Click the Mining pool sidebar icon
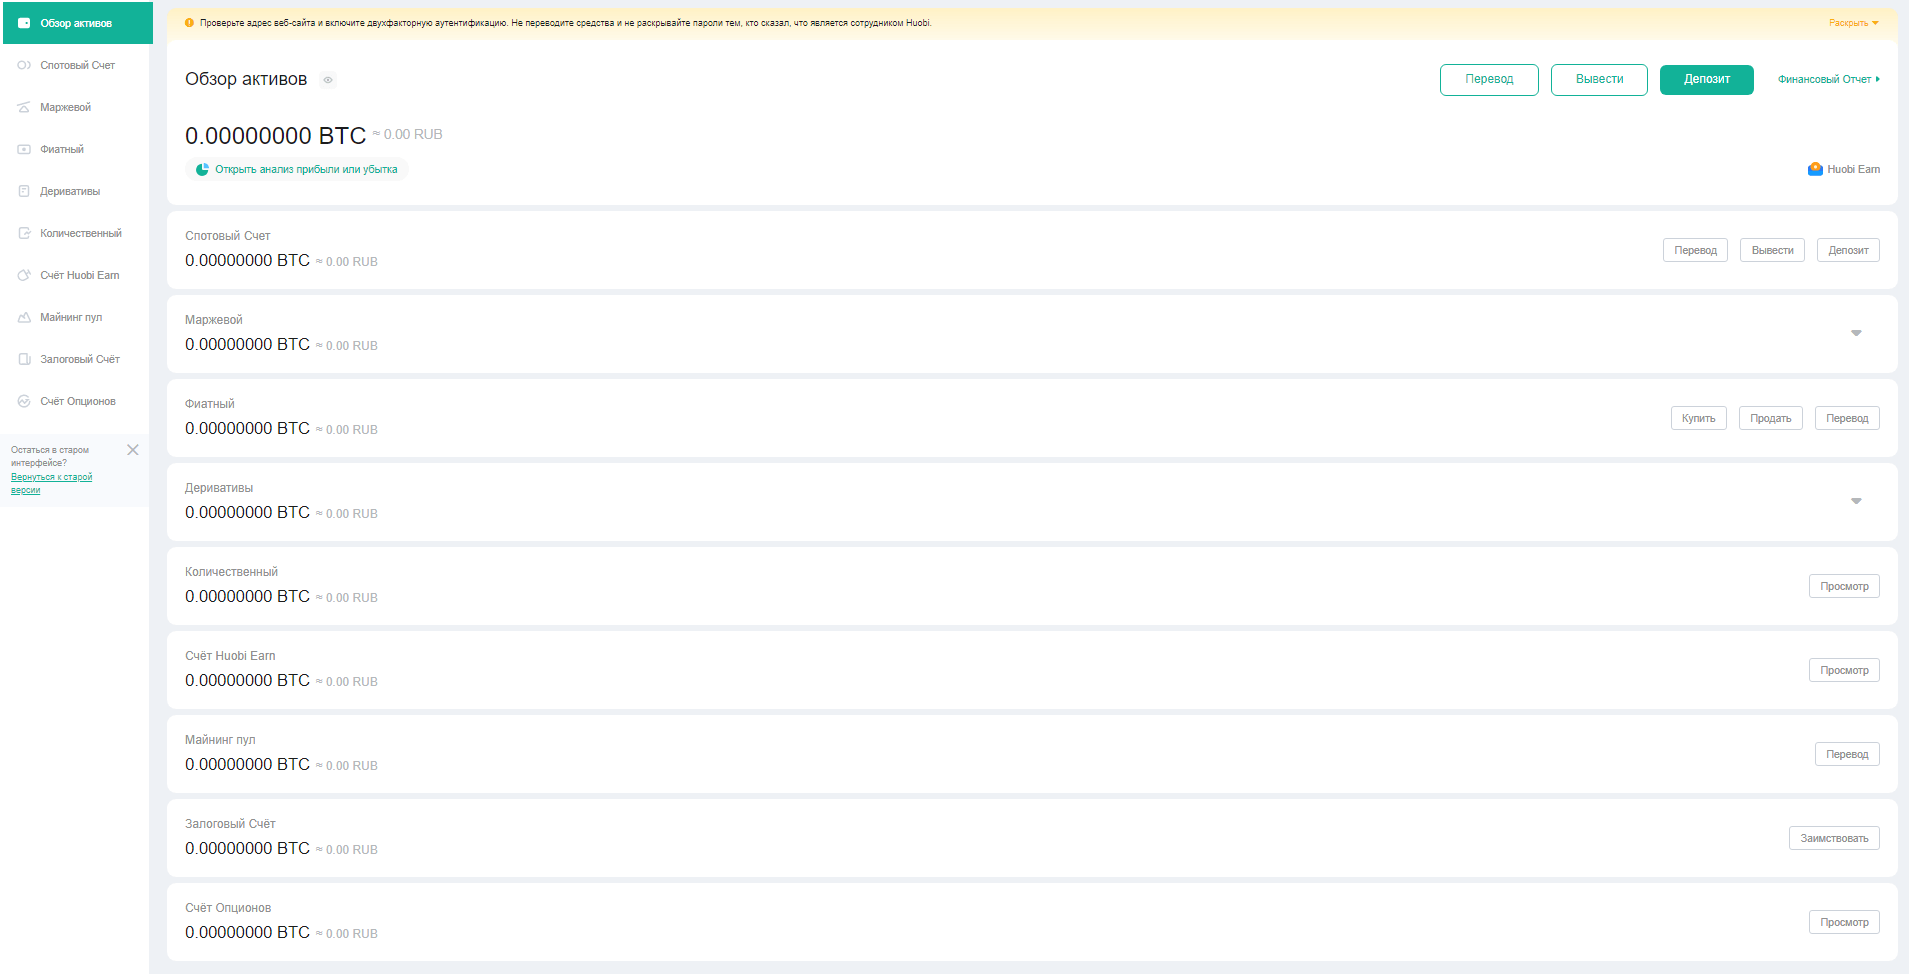Viewport: 1909px width, 974px height. (24, 317)
